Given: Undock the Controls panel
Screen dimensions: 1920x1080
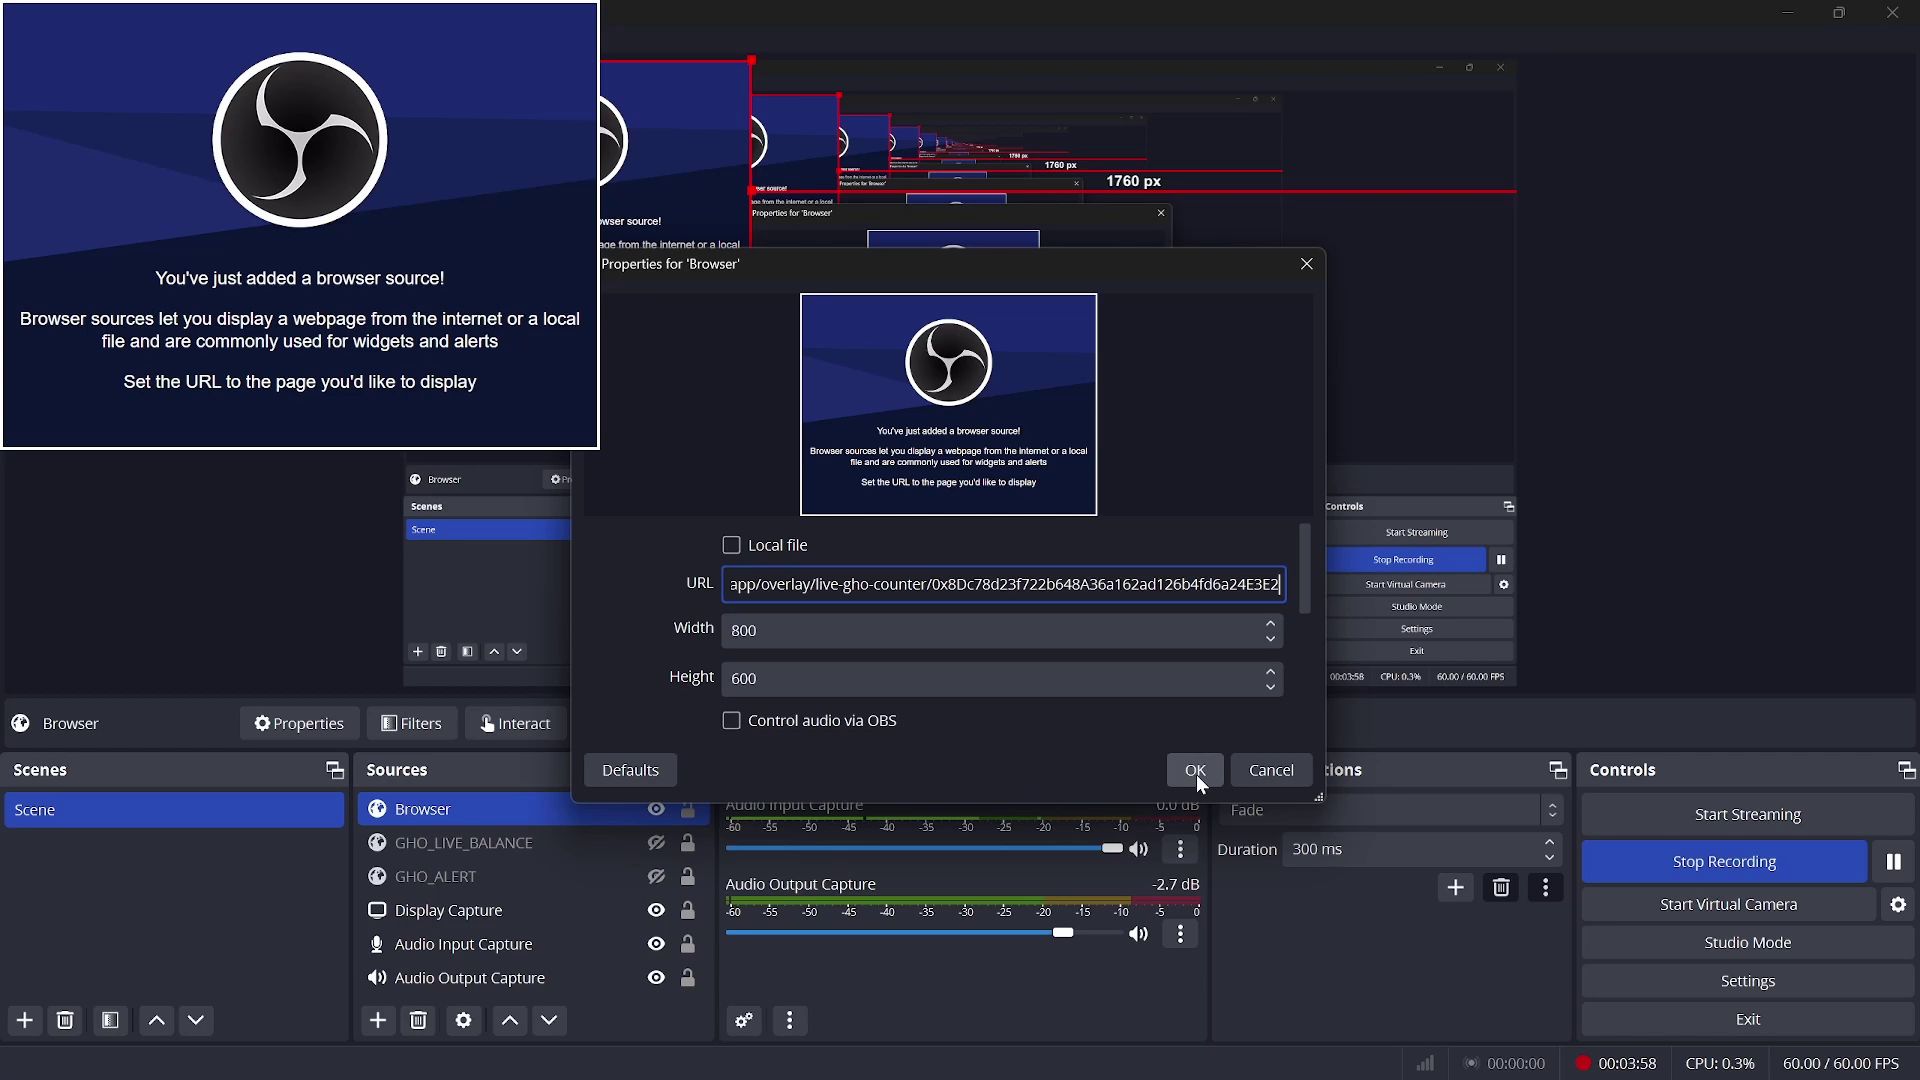Looking at the screenshot, I should coord(1906,770).
